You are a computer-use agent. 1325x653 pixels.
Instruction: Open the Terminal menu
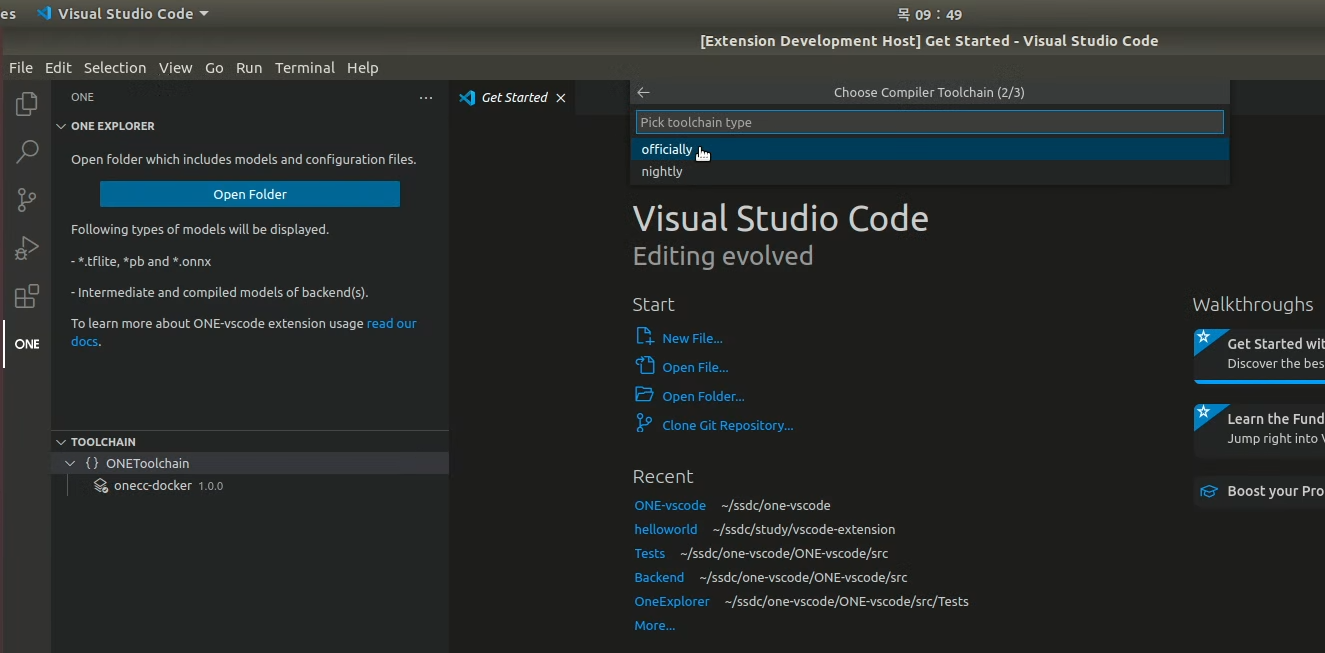(x=305, y=67)
